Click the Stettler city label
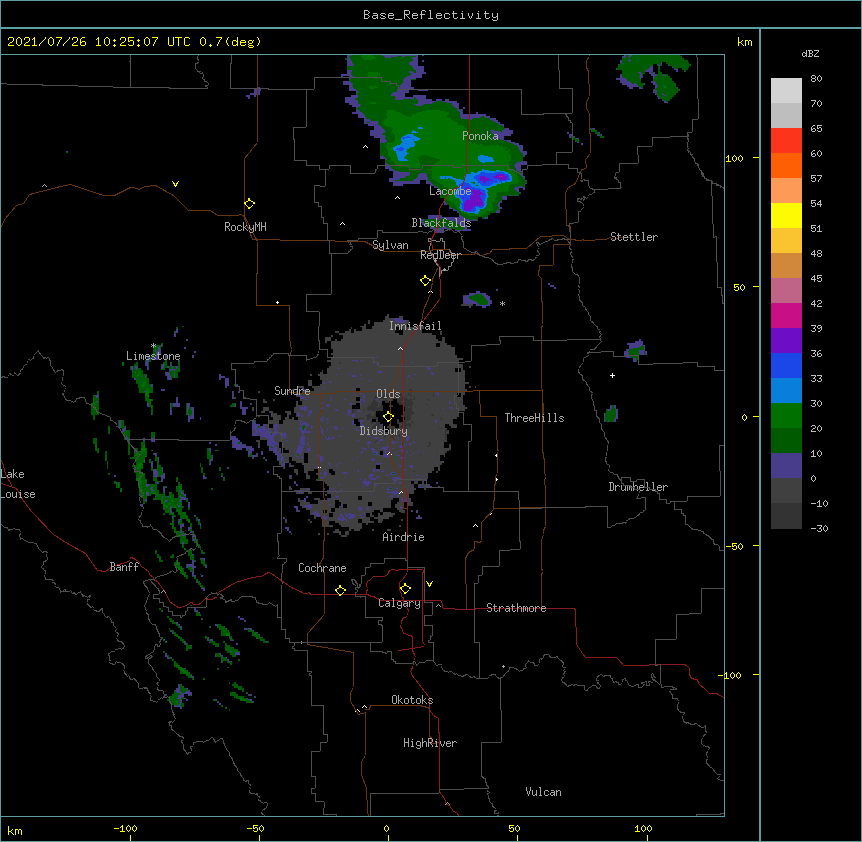This screenshot has height=842, width=862. click(x=634, y=237)
